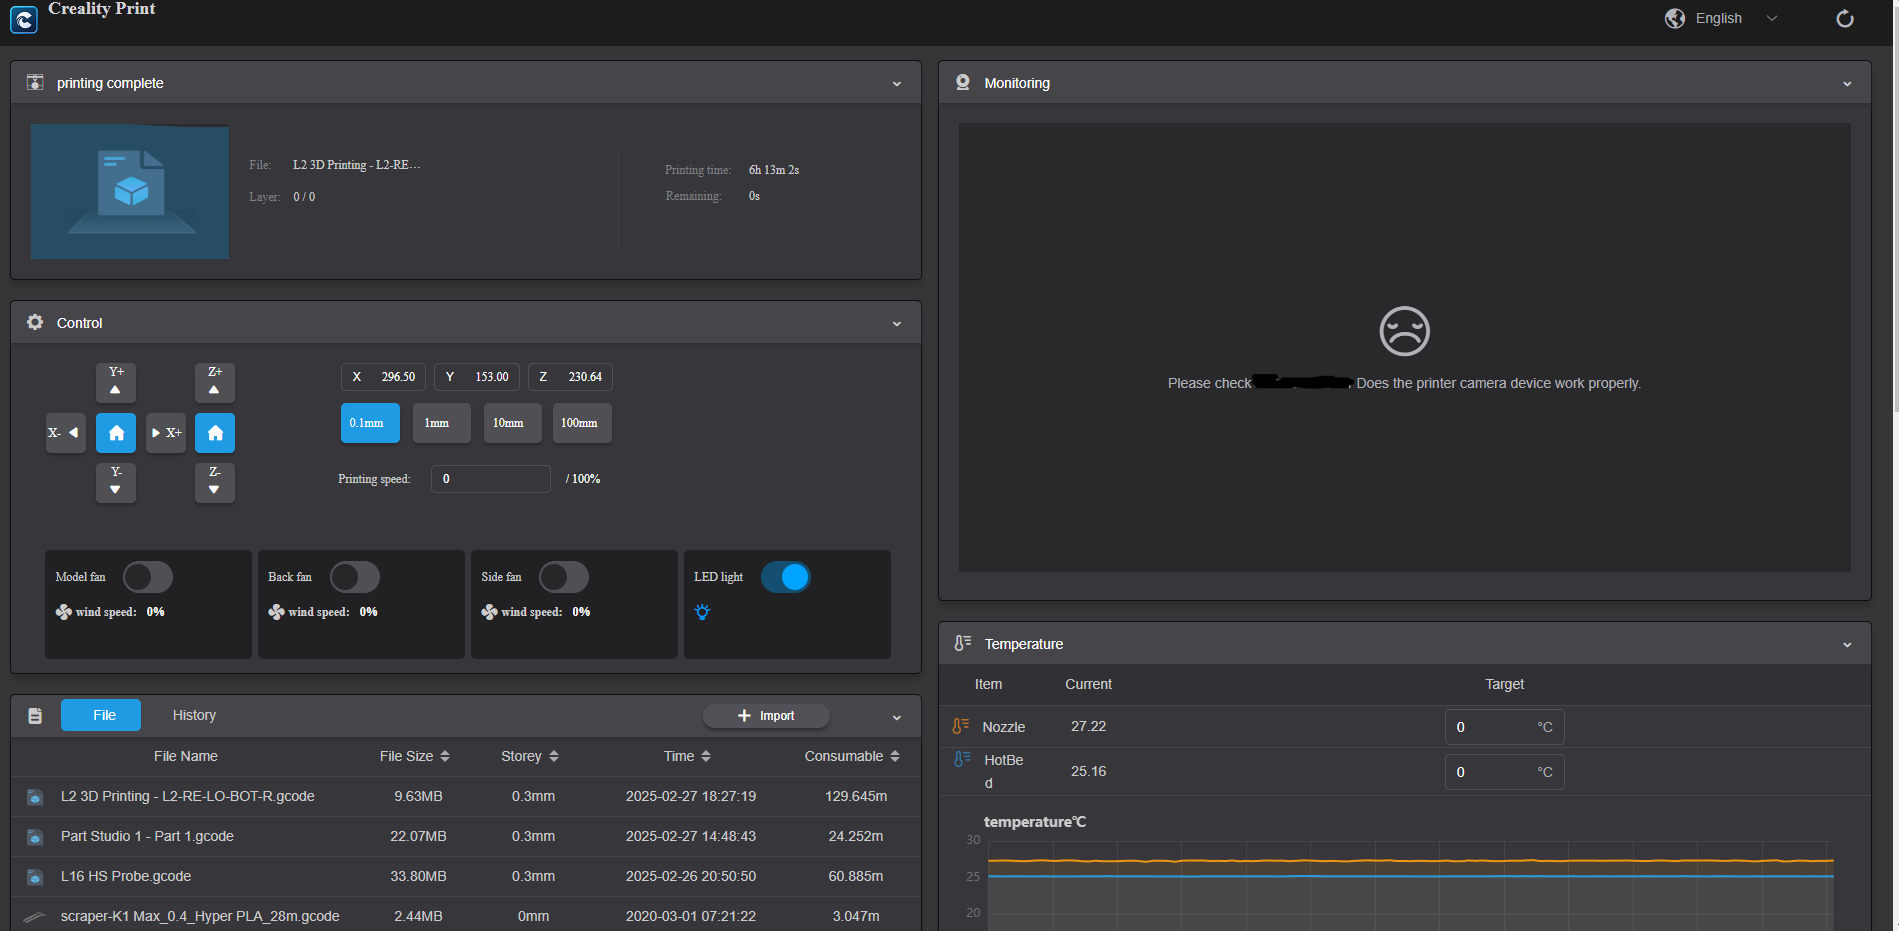Viewport: 1899px width, 931px height.
Task: Click the Temperature panel thermometer icon
Action: pos(963,643)
